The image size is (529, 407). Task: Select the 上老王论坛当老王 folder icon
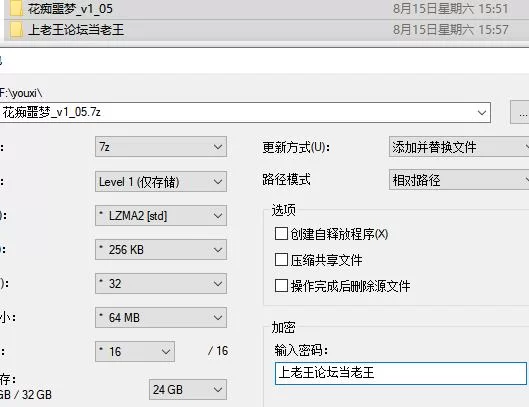pyautogui.click(x=16, y=30)
